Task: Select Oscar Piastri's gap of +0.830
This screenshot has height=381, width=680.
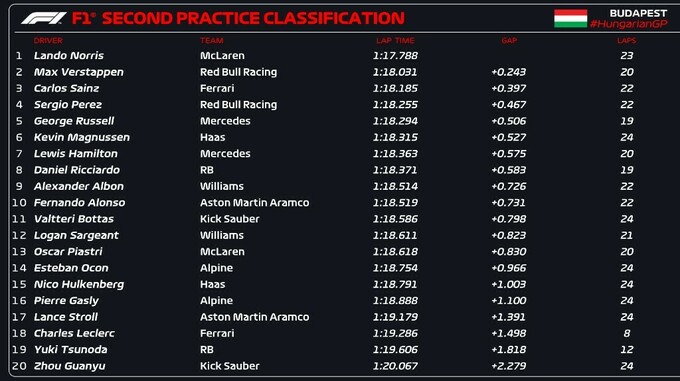Action: coord(509,251)
